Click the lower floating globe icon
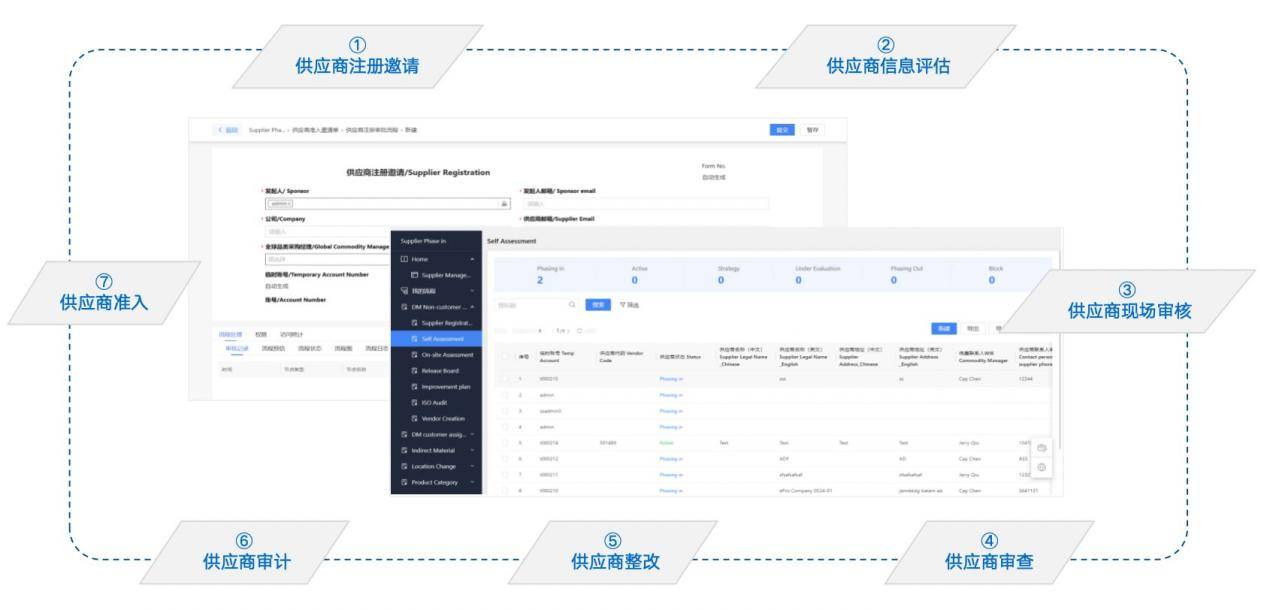This screenshot has height=610, width=1267. [1041, 467]
